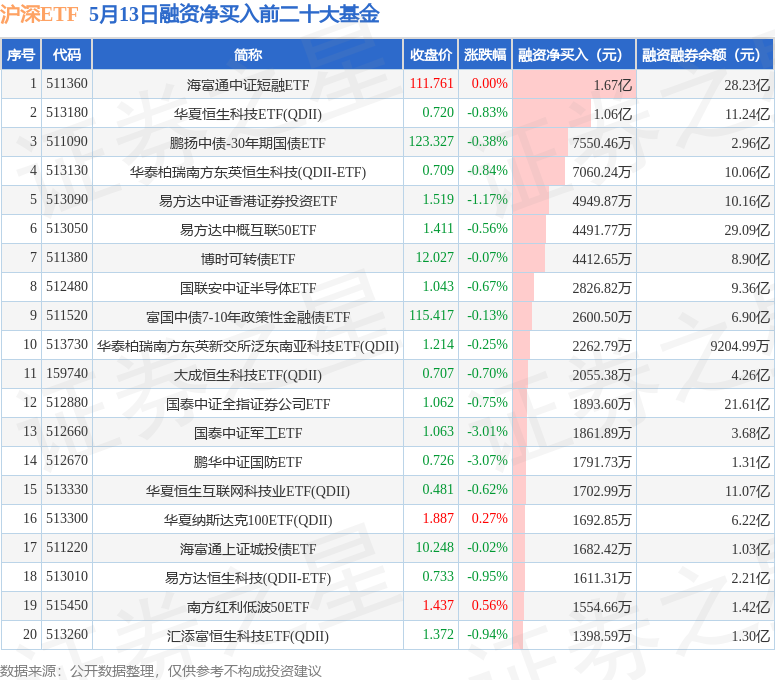Click balance value 29.09亿
Screen dimensions: 775x680
click(x=747, y=231)
